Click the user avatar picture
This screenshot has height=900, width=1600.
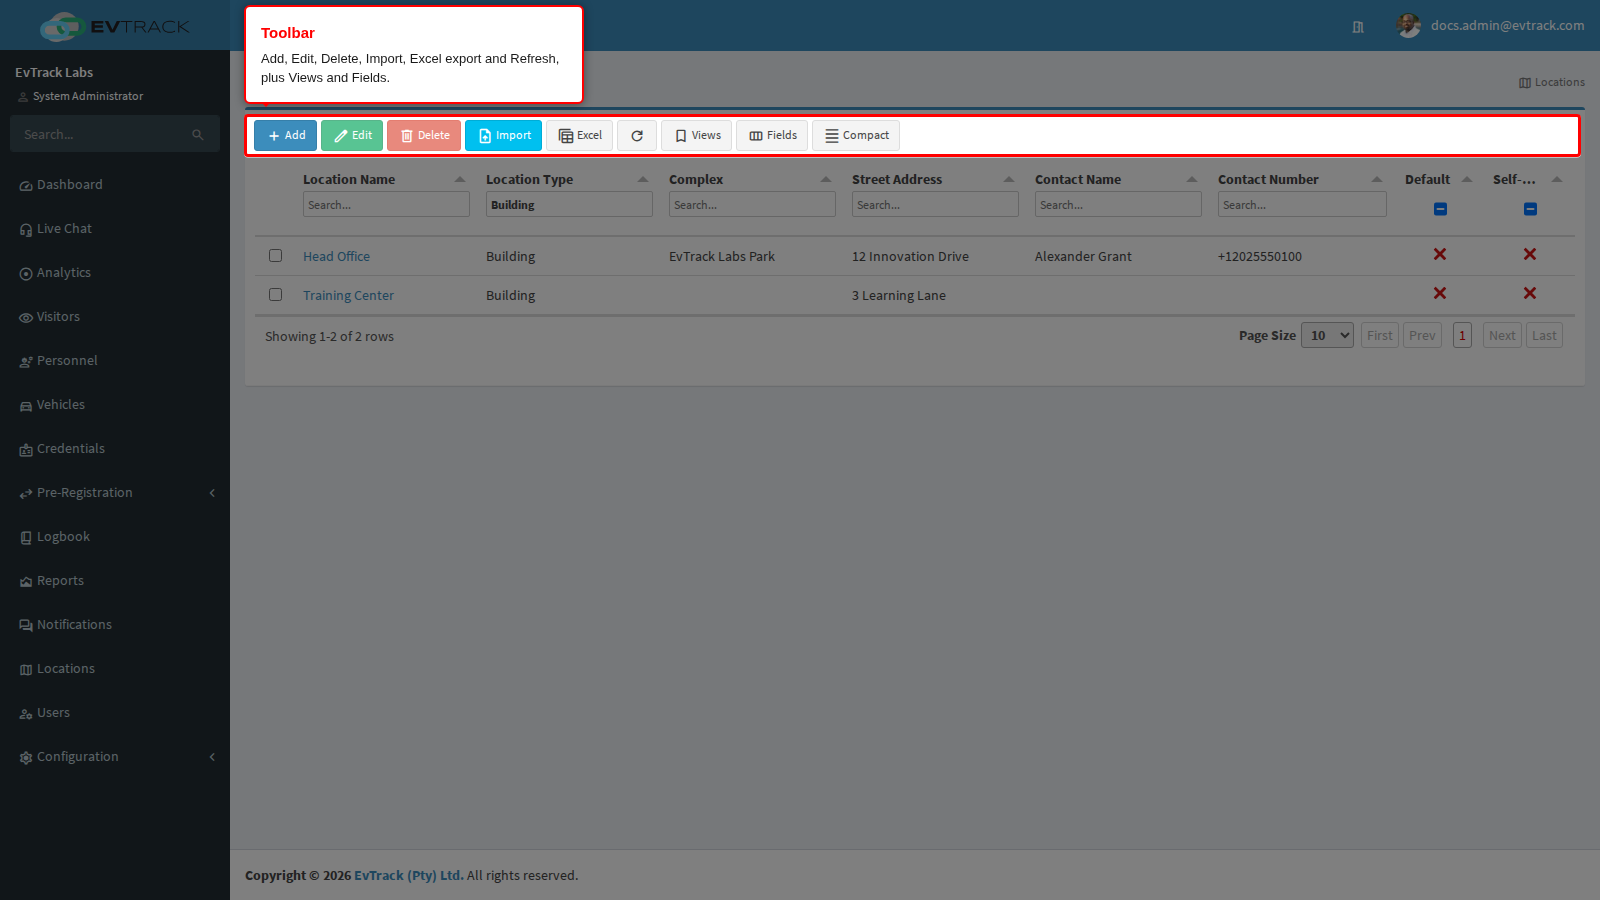1409,26
